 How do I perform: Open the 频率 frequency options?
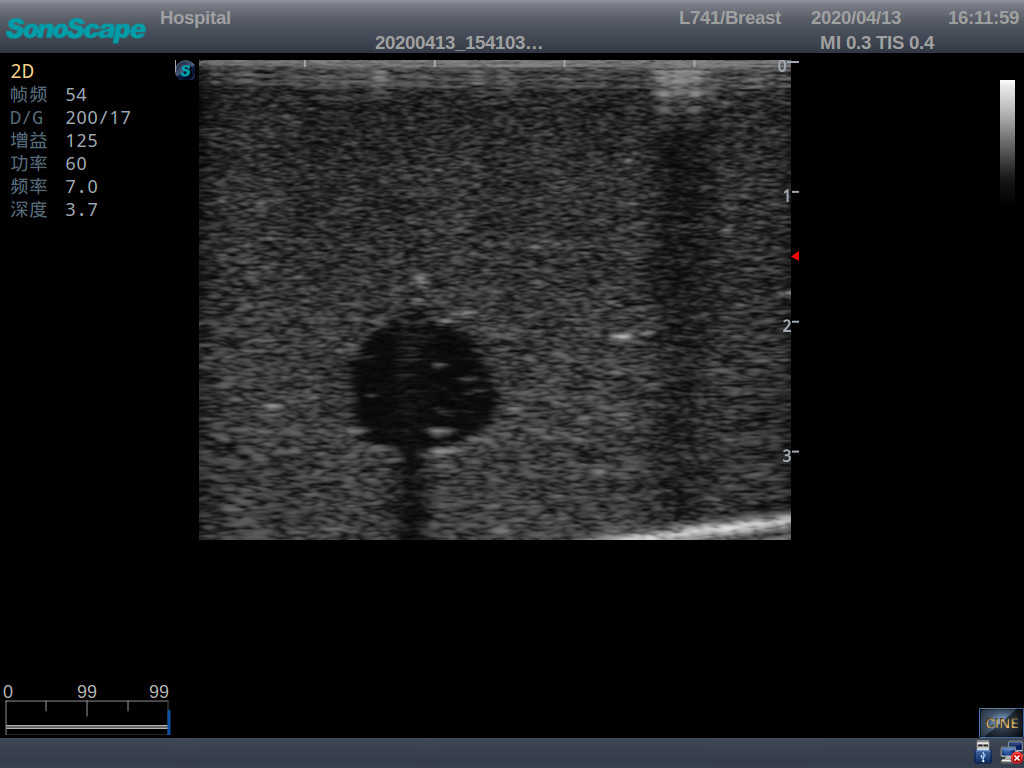pyautogui.click(x=29, y=186)
